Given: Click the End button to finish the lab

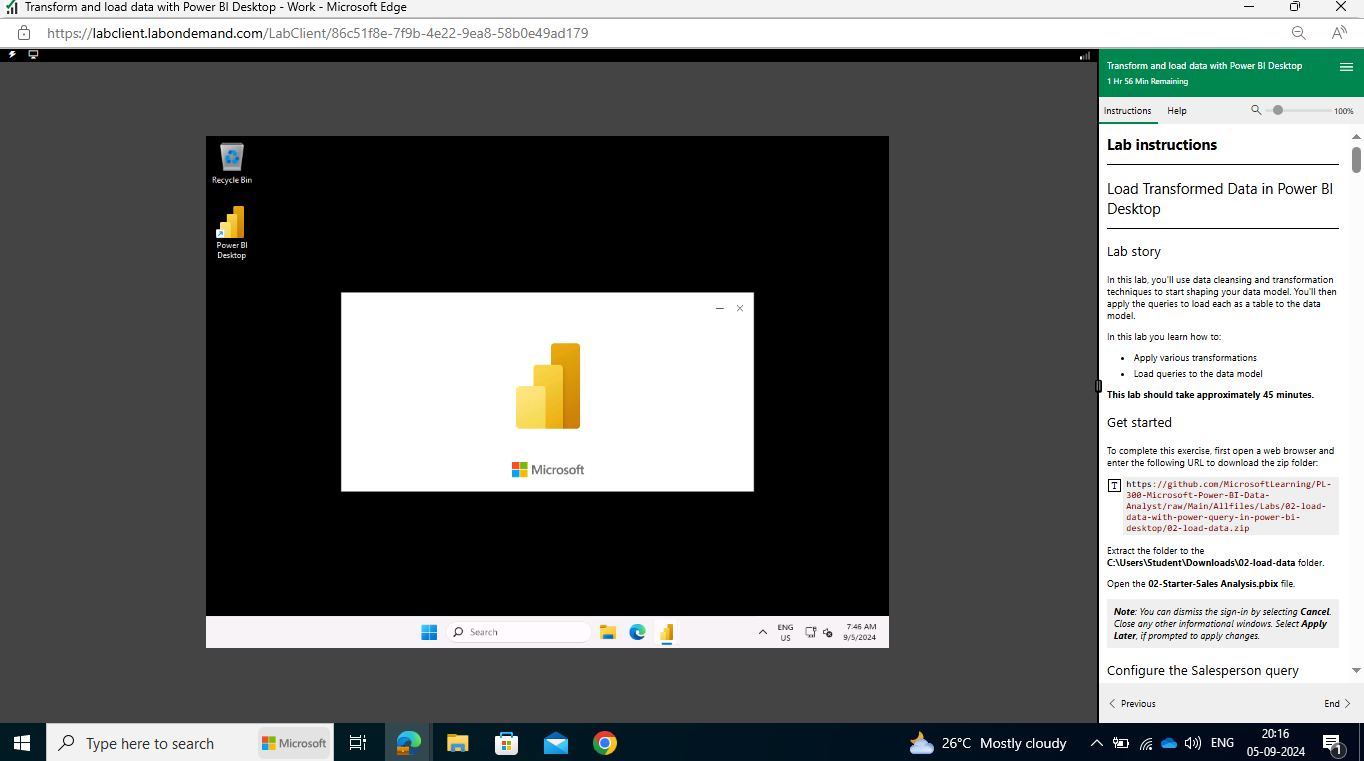Looking at the screenshot, I should 1333,703.
